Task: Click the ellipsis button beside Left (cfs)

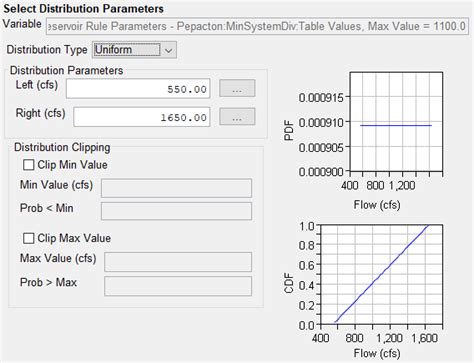Action: [237, 88]
